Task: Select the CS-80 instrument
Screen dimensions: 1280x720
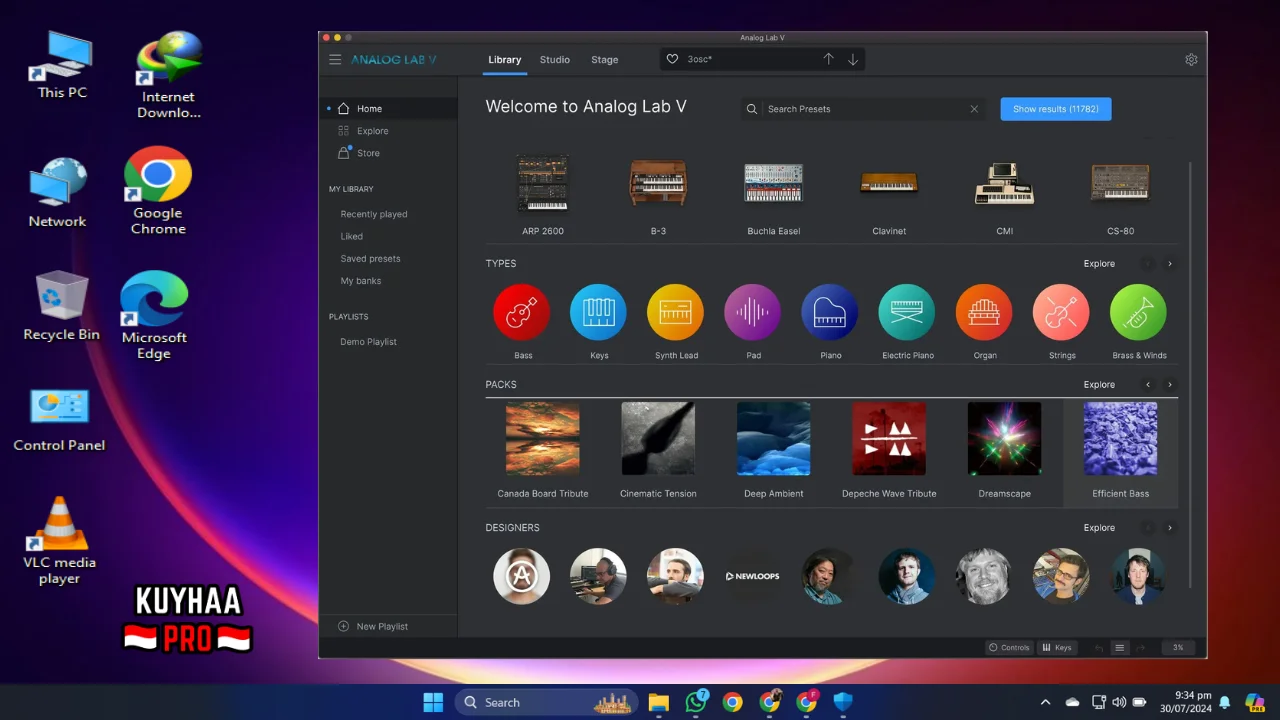Action: (x=1120, y=194)
